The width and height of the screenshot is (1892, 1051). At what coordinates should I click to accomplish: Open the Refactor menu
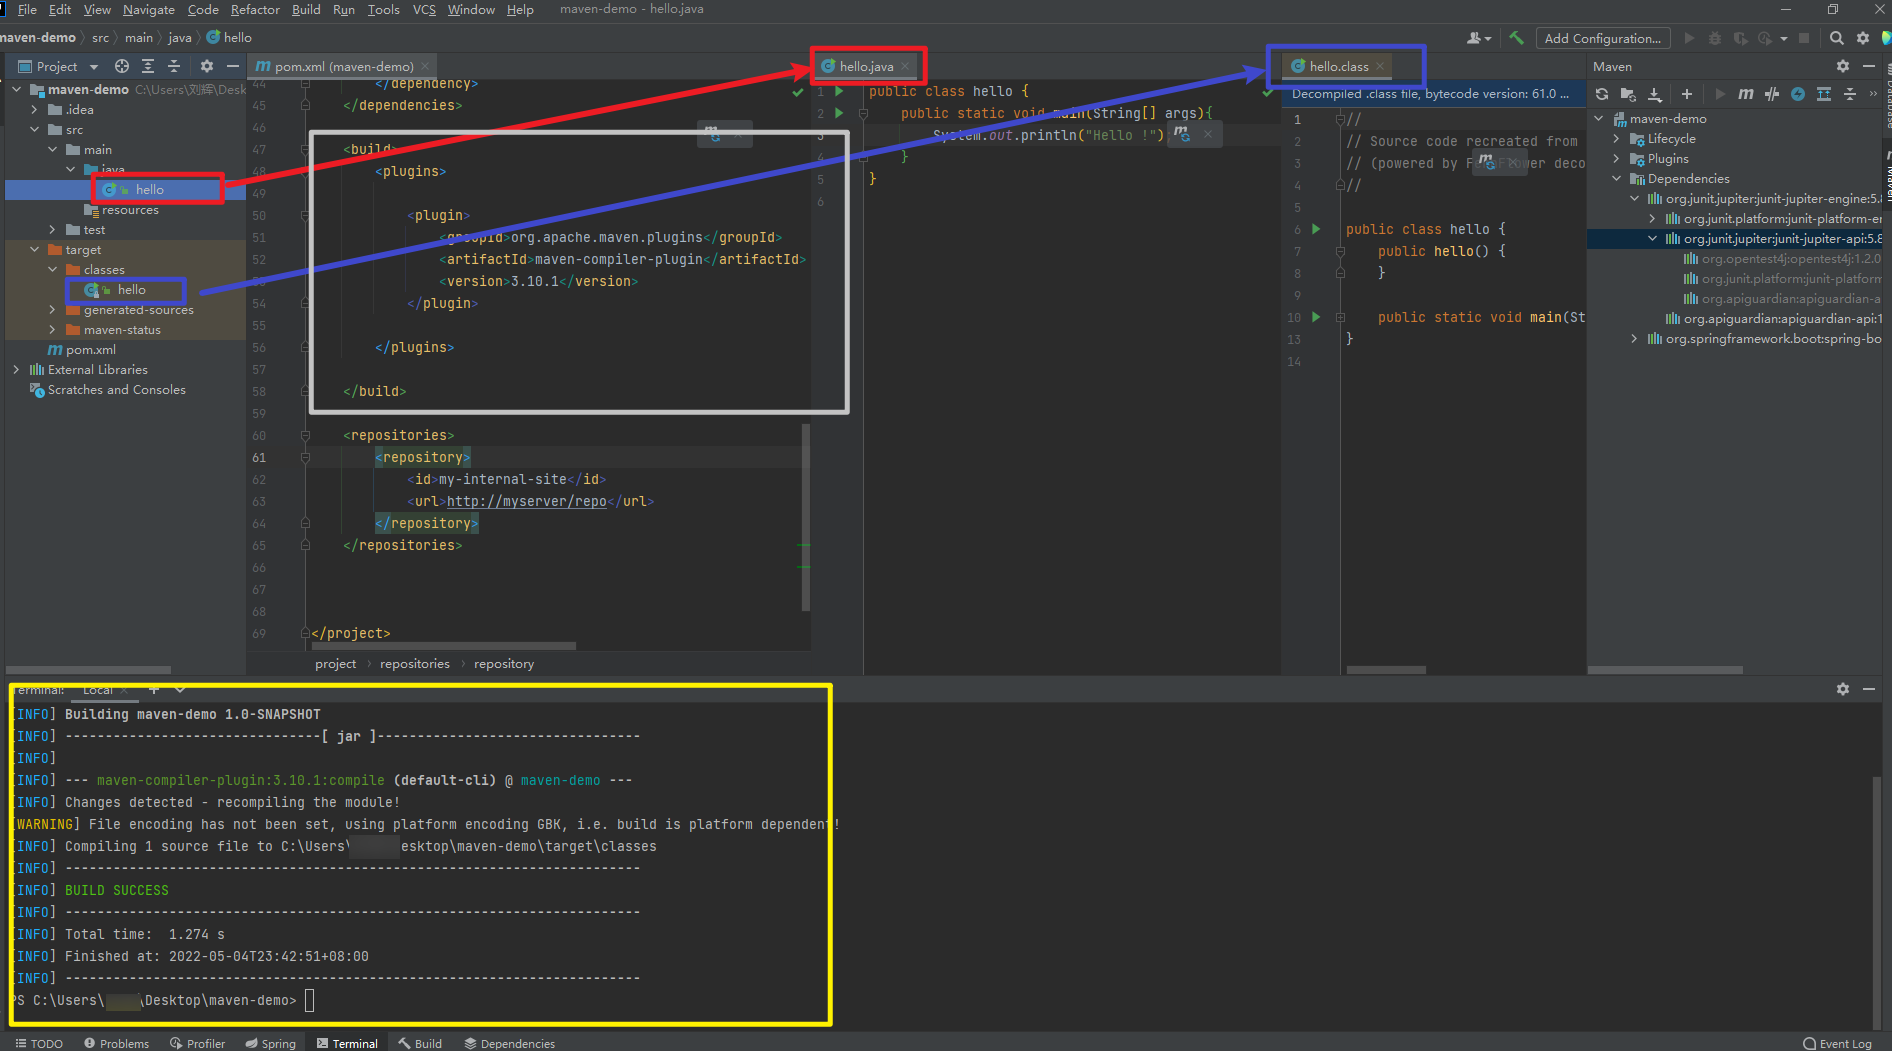(x=255, y=9)
